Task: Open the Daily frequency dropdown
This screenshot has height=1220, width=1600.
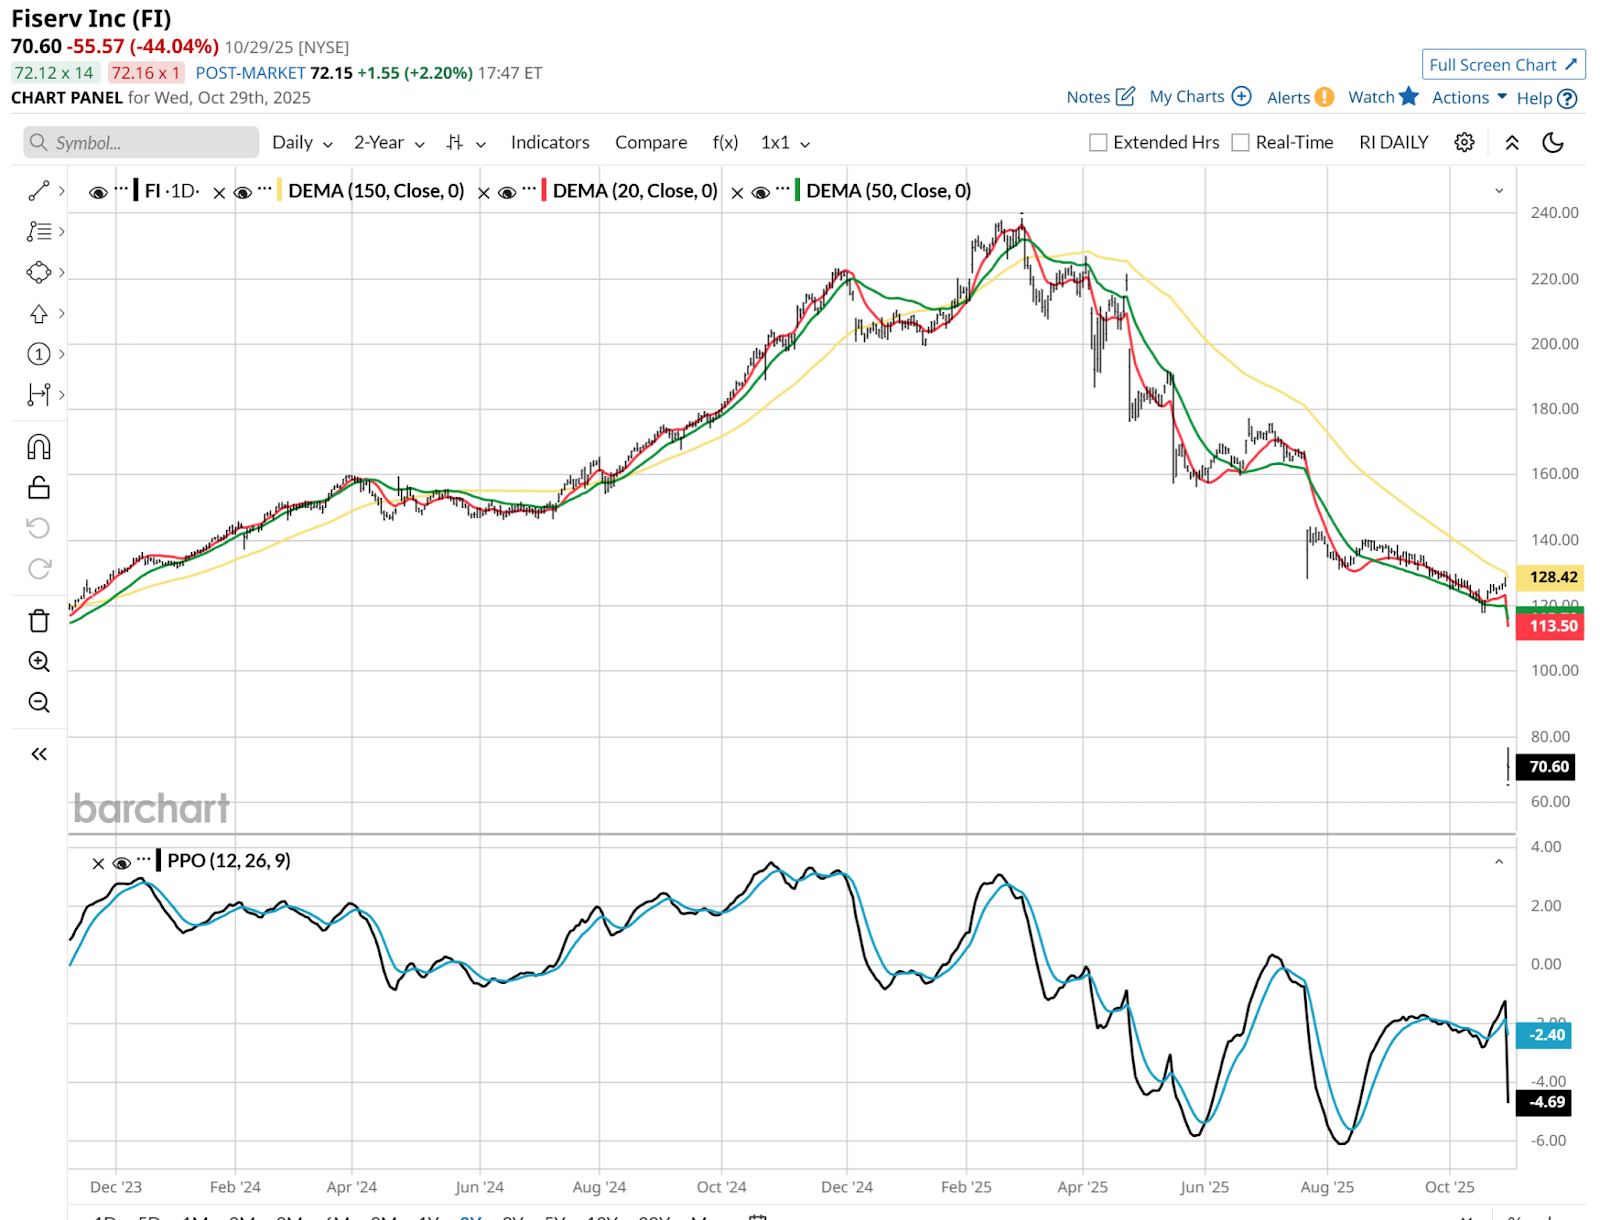Action: tap(302, 143)
